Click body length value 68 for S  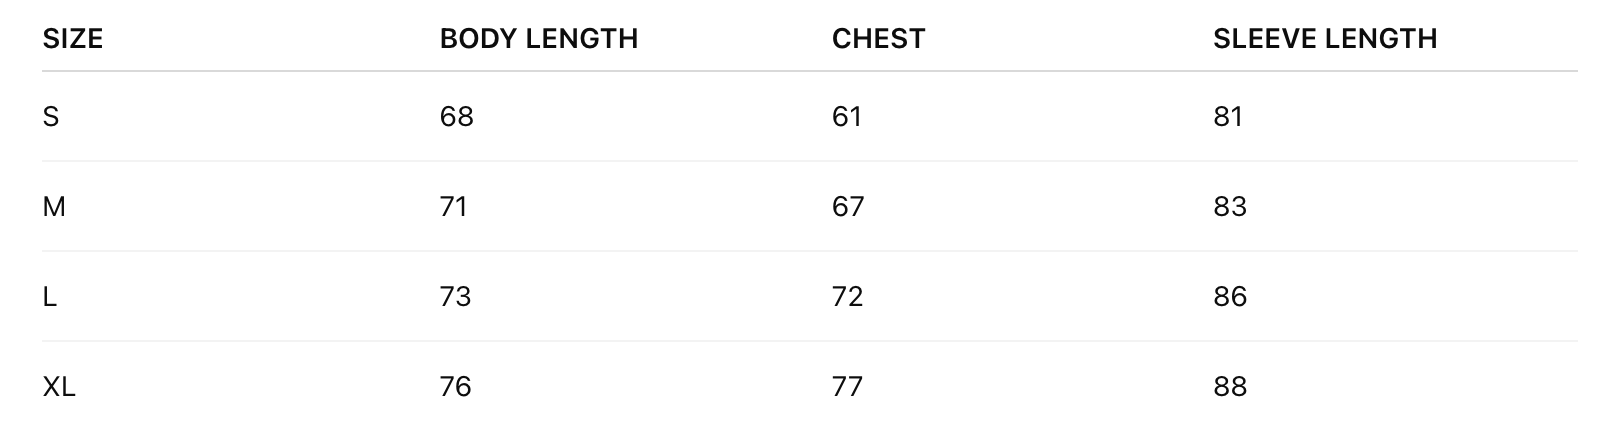coord(456,117)
